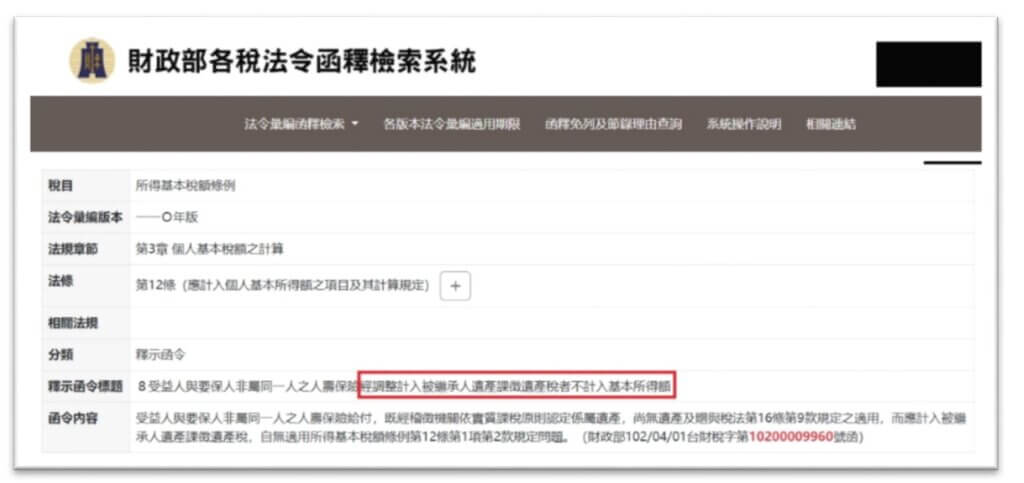
Task: Click the red-outlined portion of the ruling title
Action: [x=516, y=384]
